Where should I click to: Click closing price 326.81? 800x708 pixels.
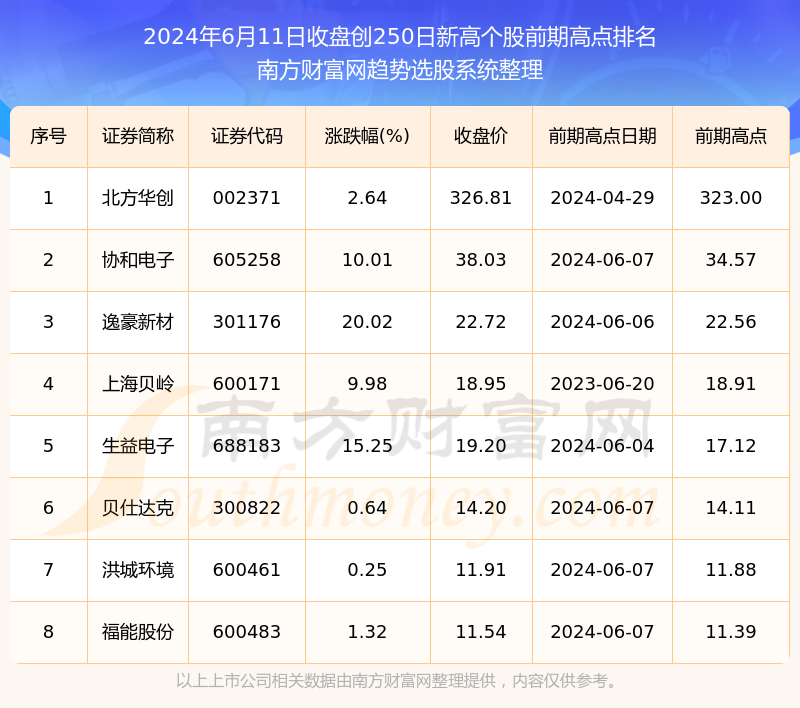[481, 198]
